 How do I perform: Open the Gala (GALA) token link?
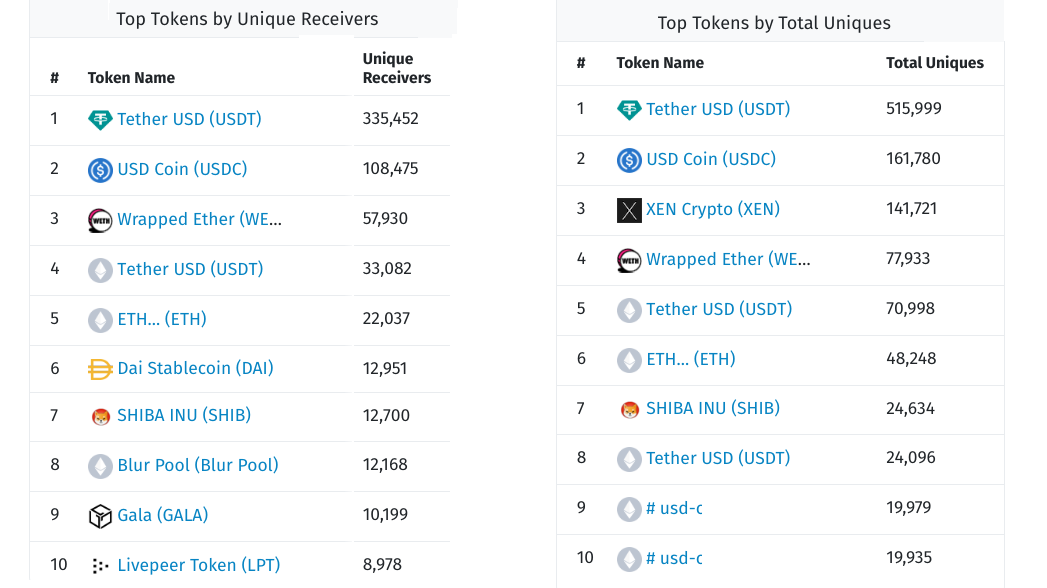(162, 515)
